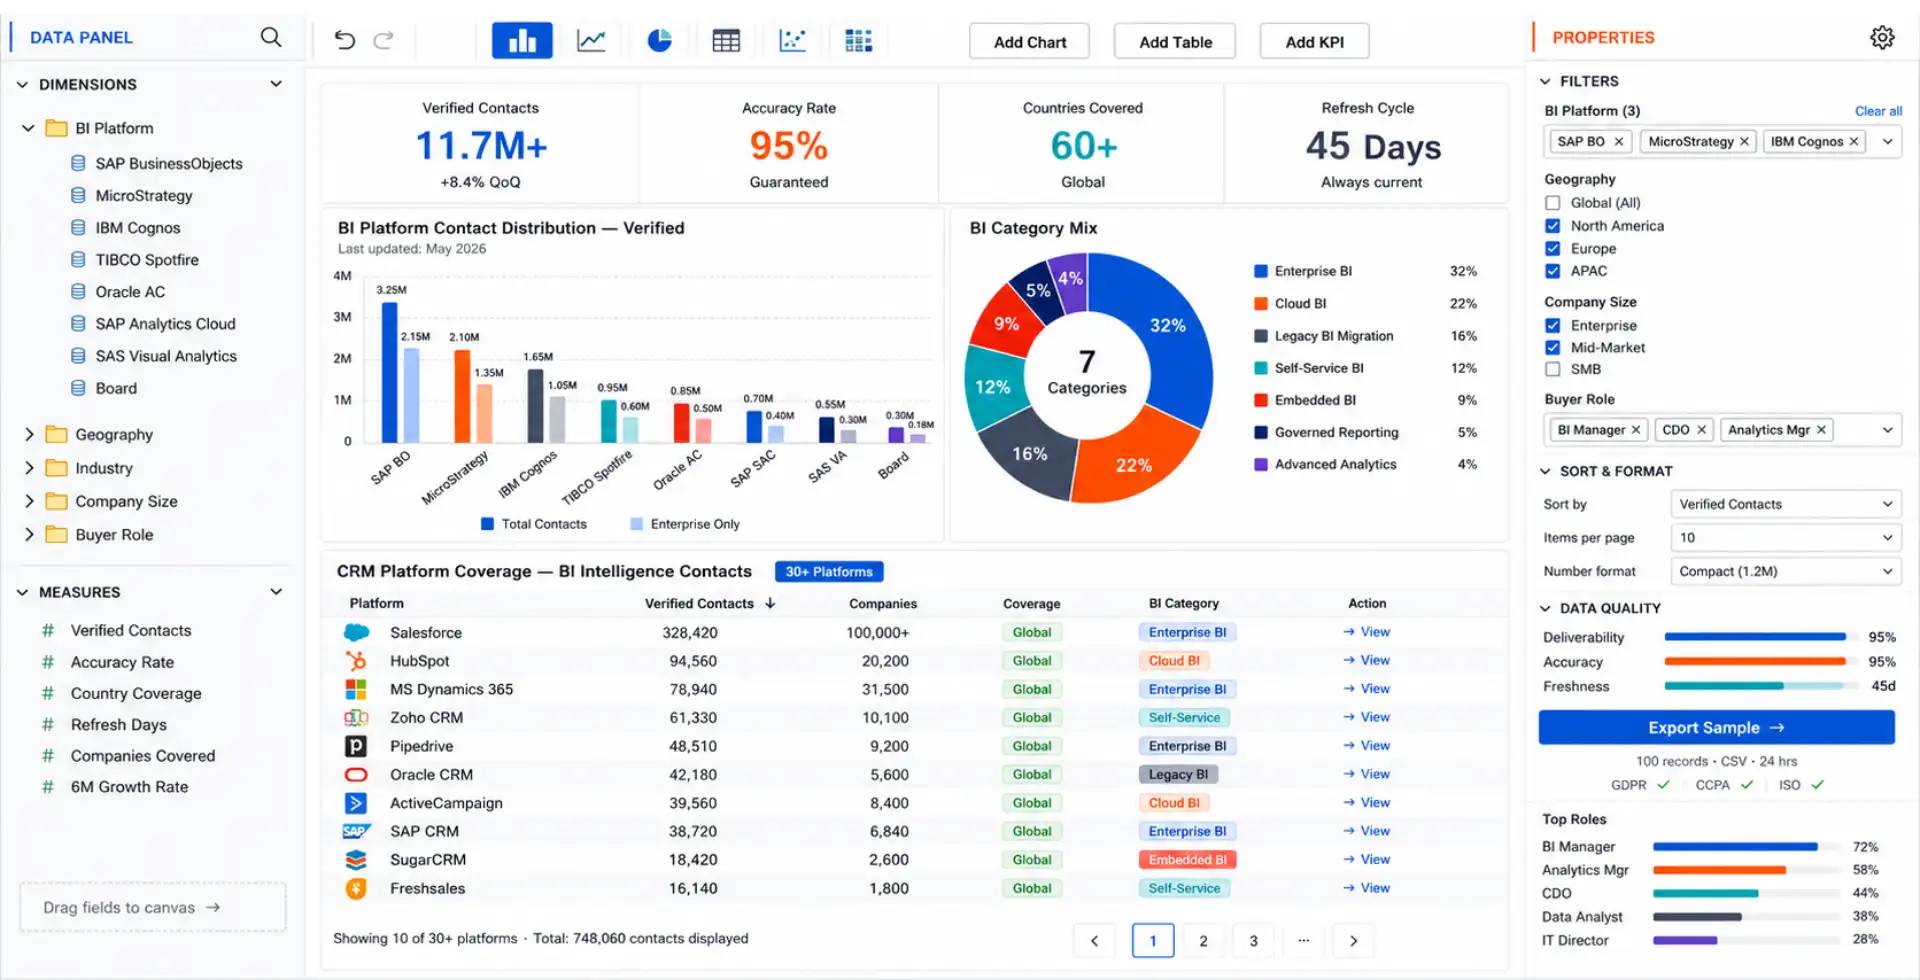Click the Salesforce logo icon
Viewport: 1920px width, 980px height.
pyautogui.click(x=356, y=632)
